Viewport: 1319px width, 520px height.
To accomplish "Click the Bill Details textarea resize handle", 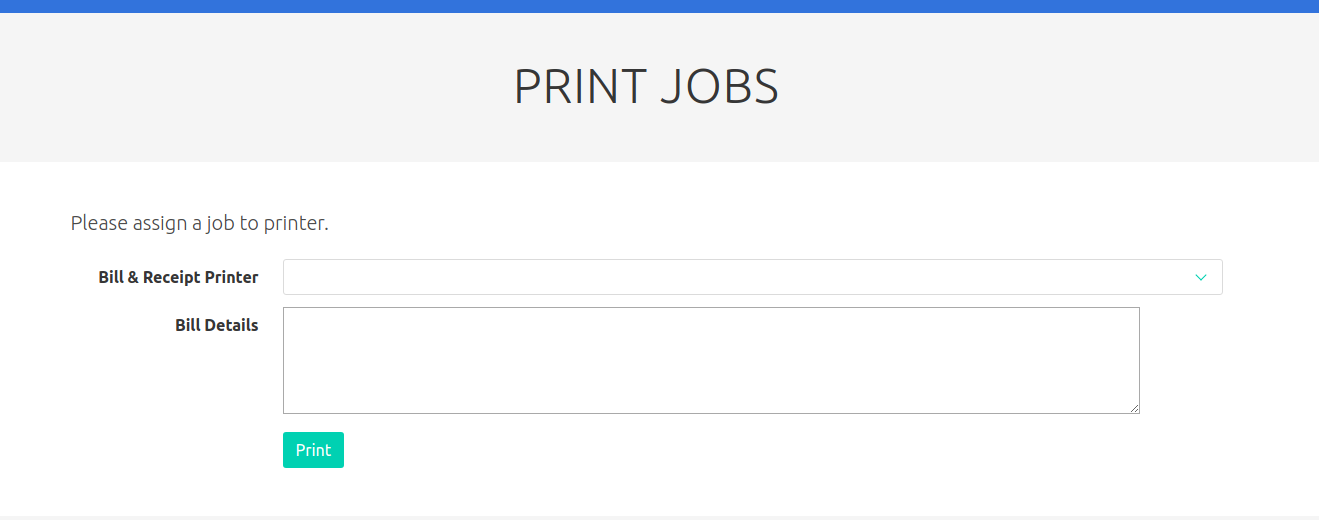I will click(x=1135, y=409).
